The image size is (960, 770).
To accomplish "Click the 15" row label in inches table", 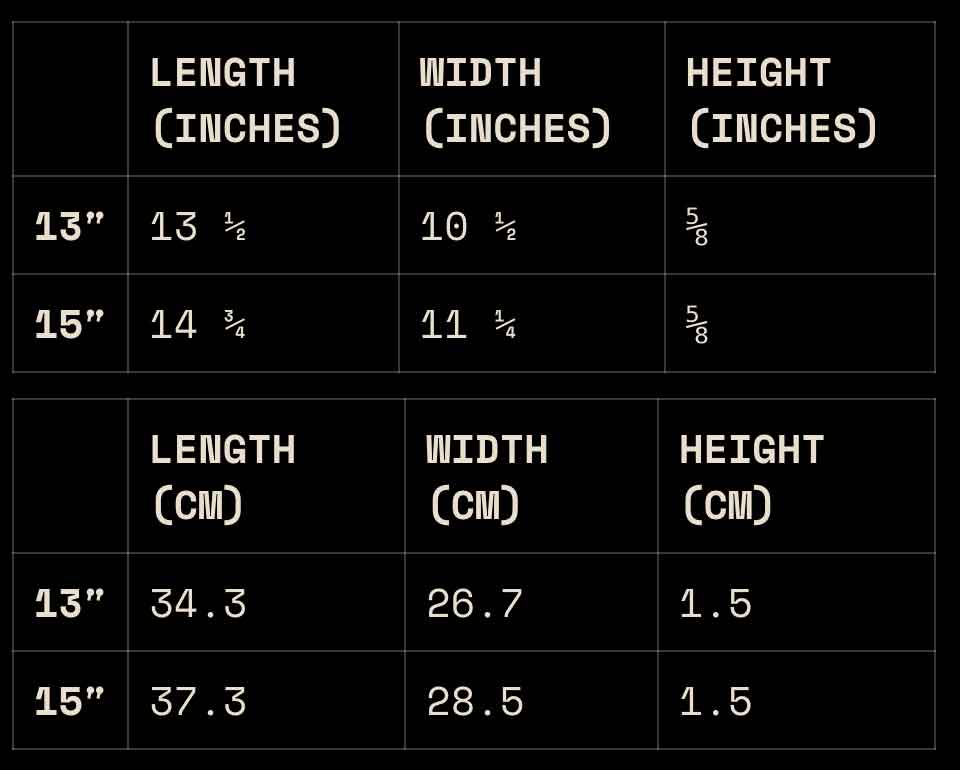I will point(70,325).
